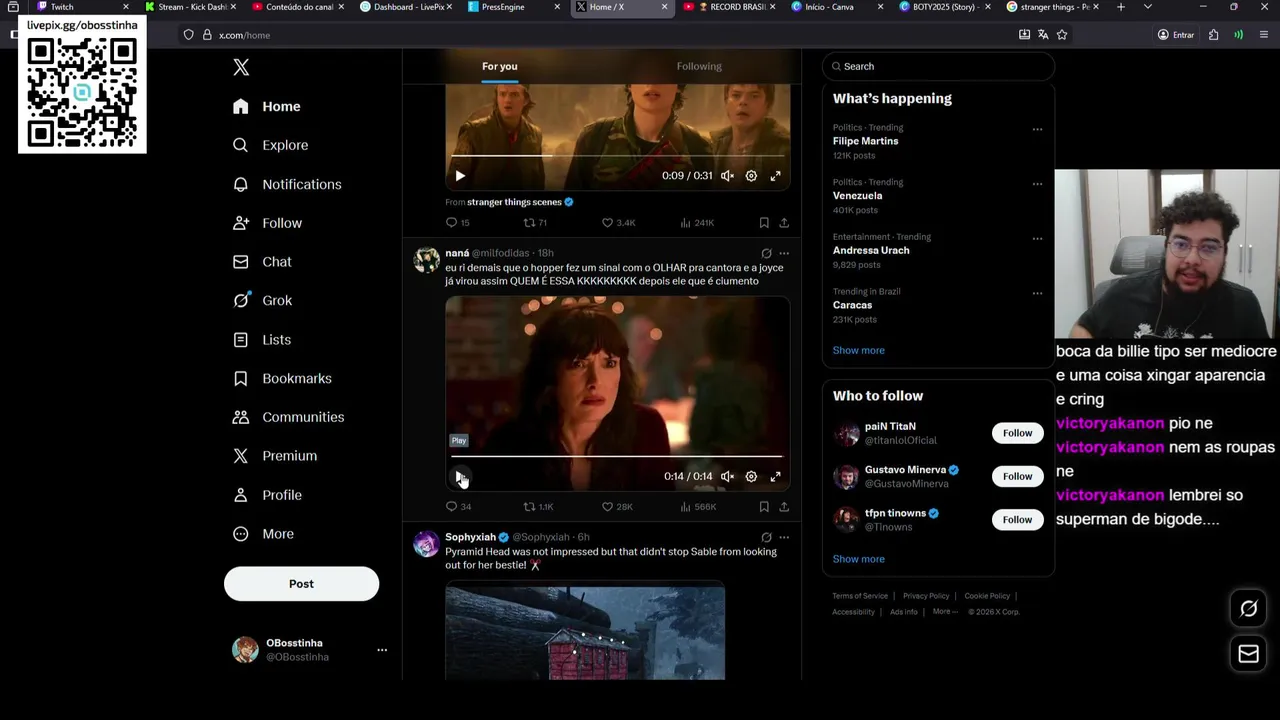Open OBosstinha account options menu
The height and width of the screenshot is (720, 1280).
[381, 650]
